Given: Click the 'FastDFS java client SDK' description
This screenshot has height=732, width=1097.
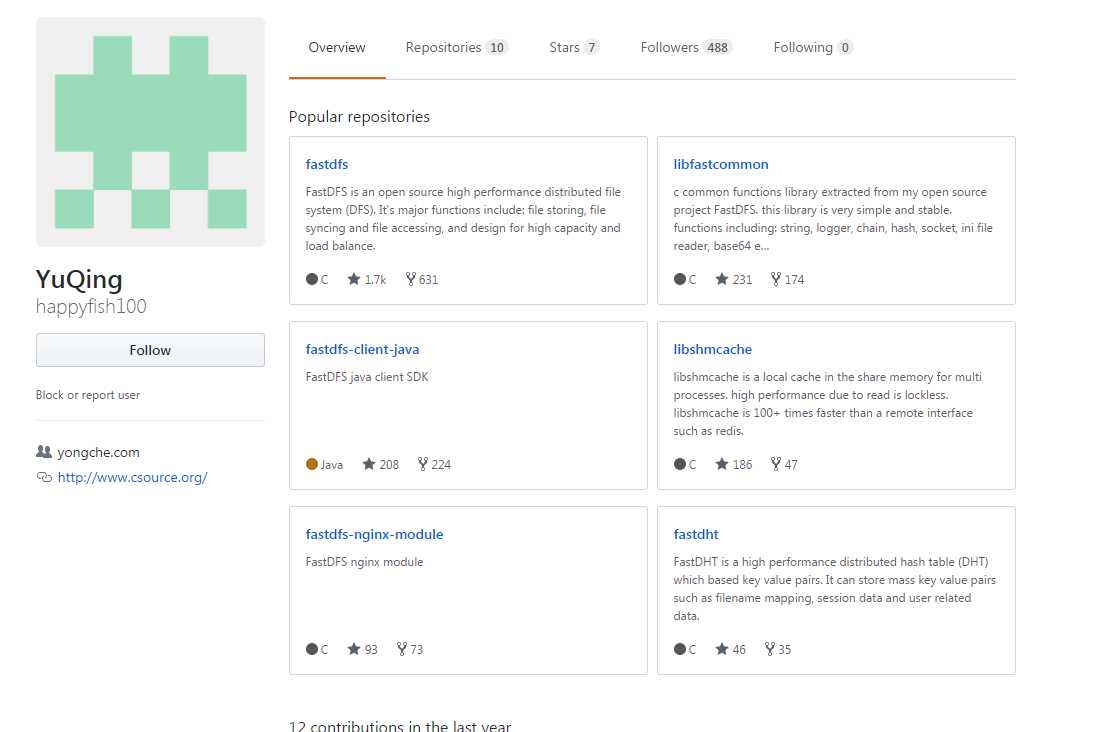Looking at the screenshot, I should 367,376.
